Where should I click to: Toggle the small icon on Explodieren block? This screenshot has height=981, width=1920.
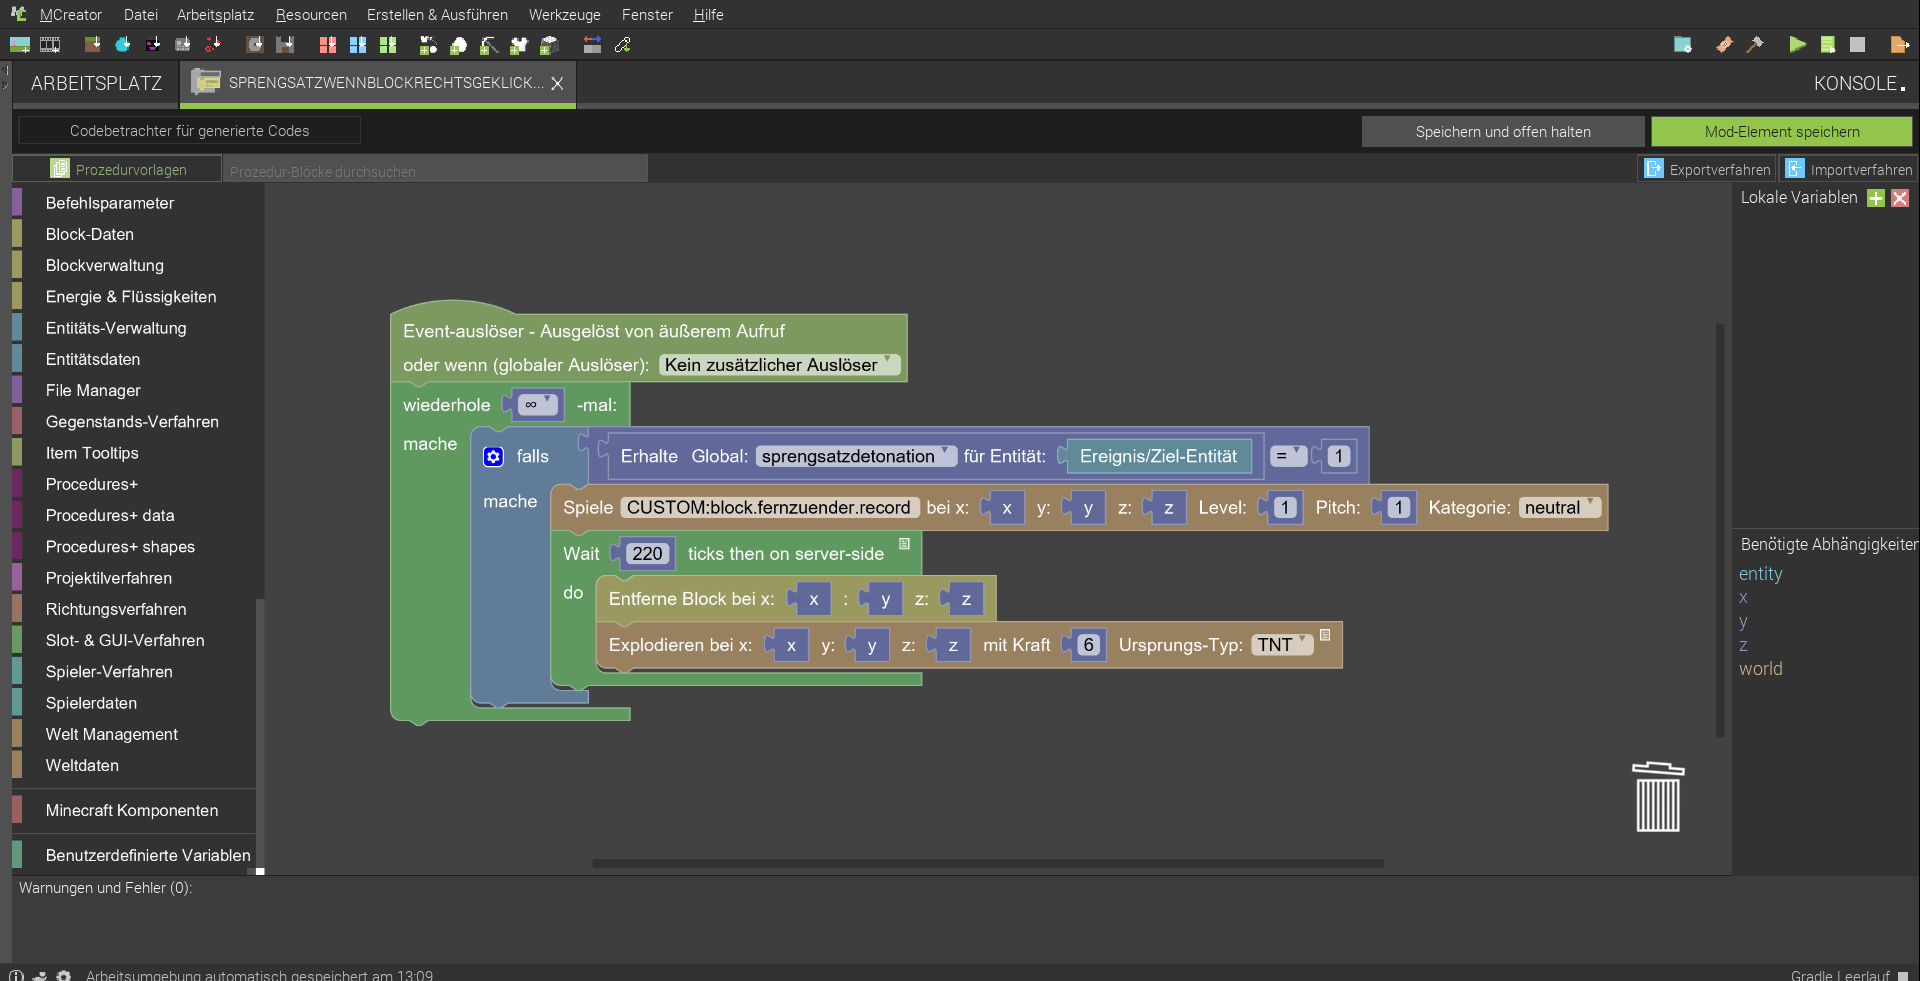pyautogui.click(x=1325, y=635)
